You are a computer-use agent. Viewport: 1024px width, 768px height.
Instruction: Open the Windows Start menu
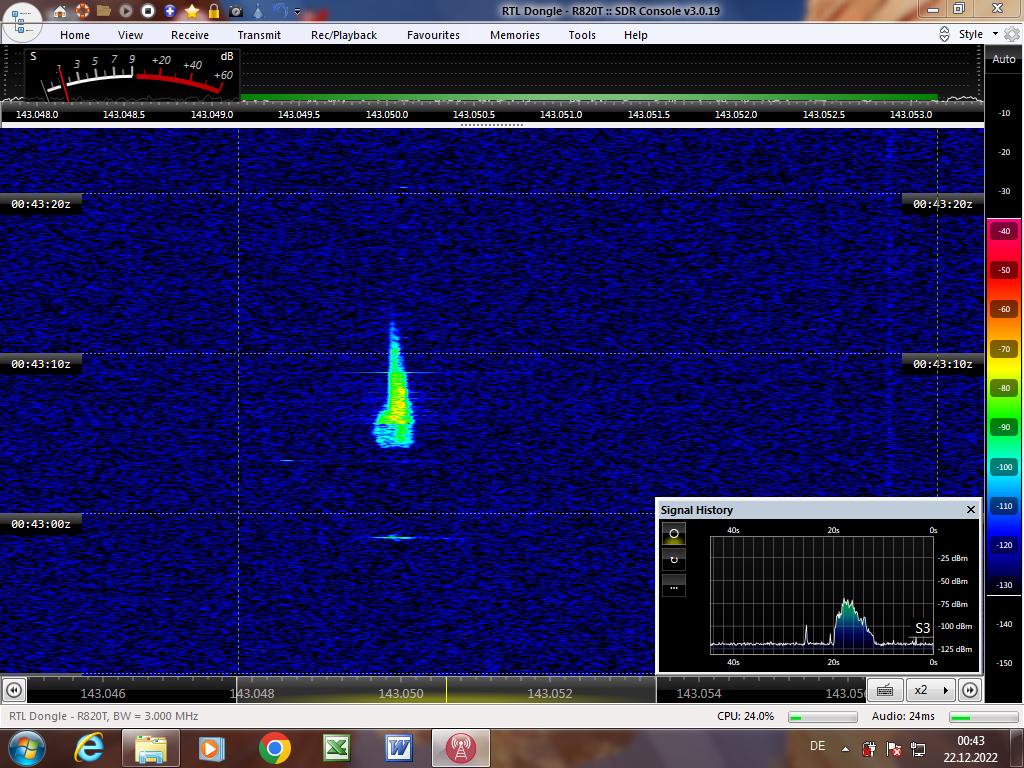click(25, 748)
